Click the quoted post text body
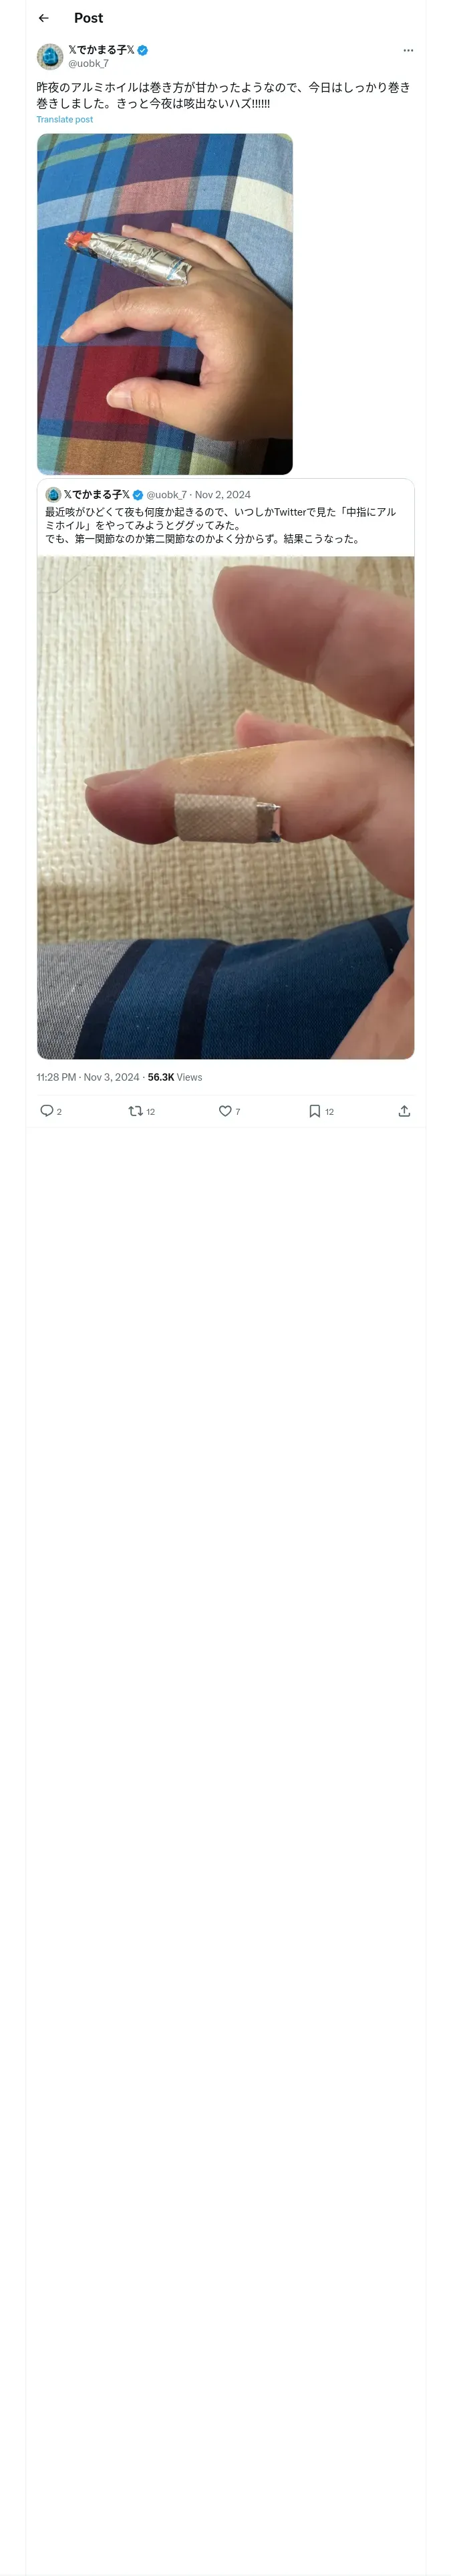The width and height of the screenshot is (451, 2576). click(x=220, y=525)
